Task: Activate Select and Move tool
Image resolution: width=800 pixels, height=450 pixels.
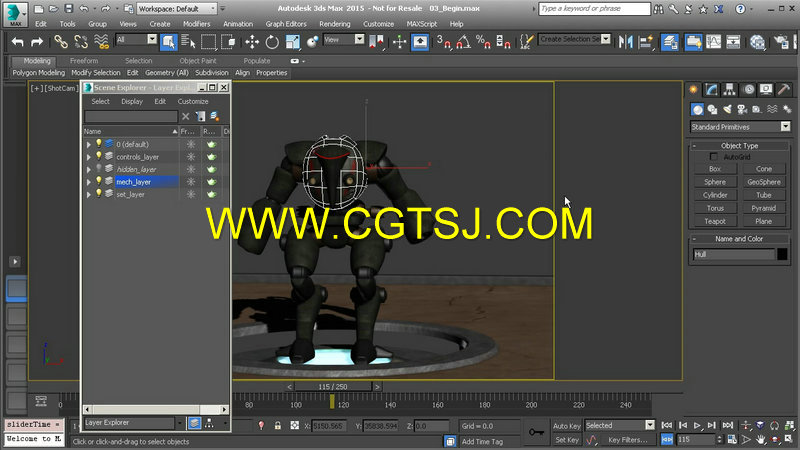Action: [252, 42]
